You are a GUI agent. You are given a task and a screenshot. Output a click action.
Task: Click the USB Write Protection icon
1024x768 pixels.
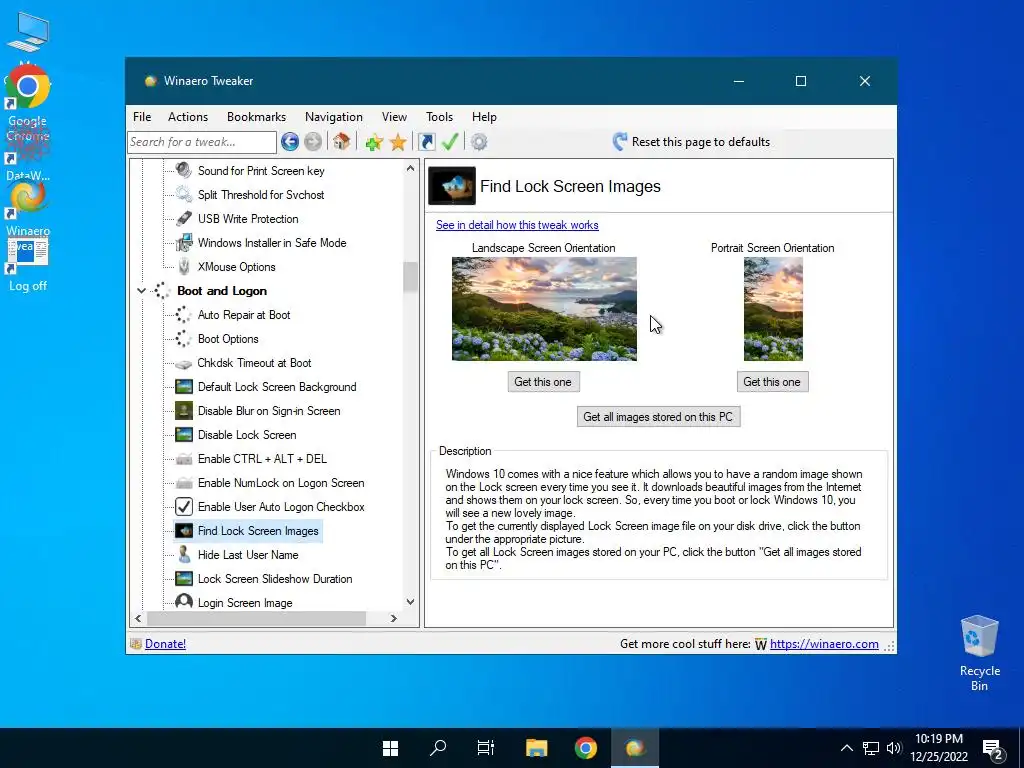point(184,219)
